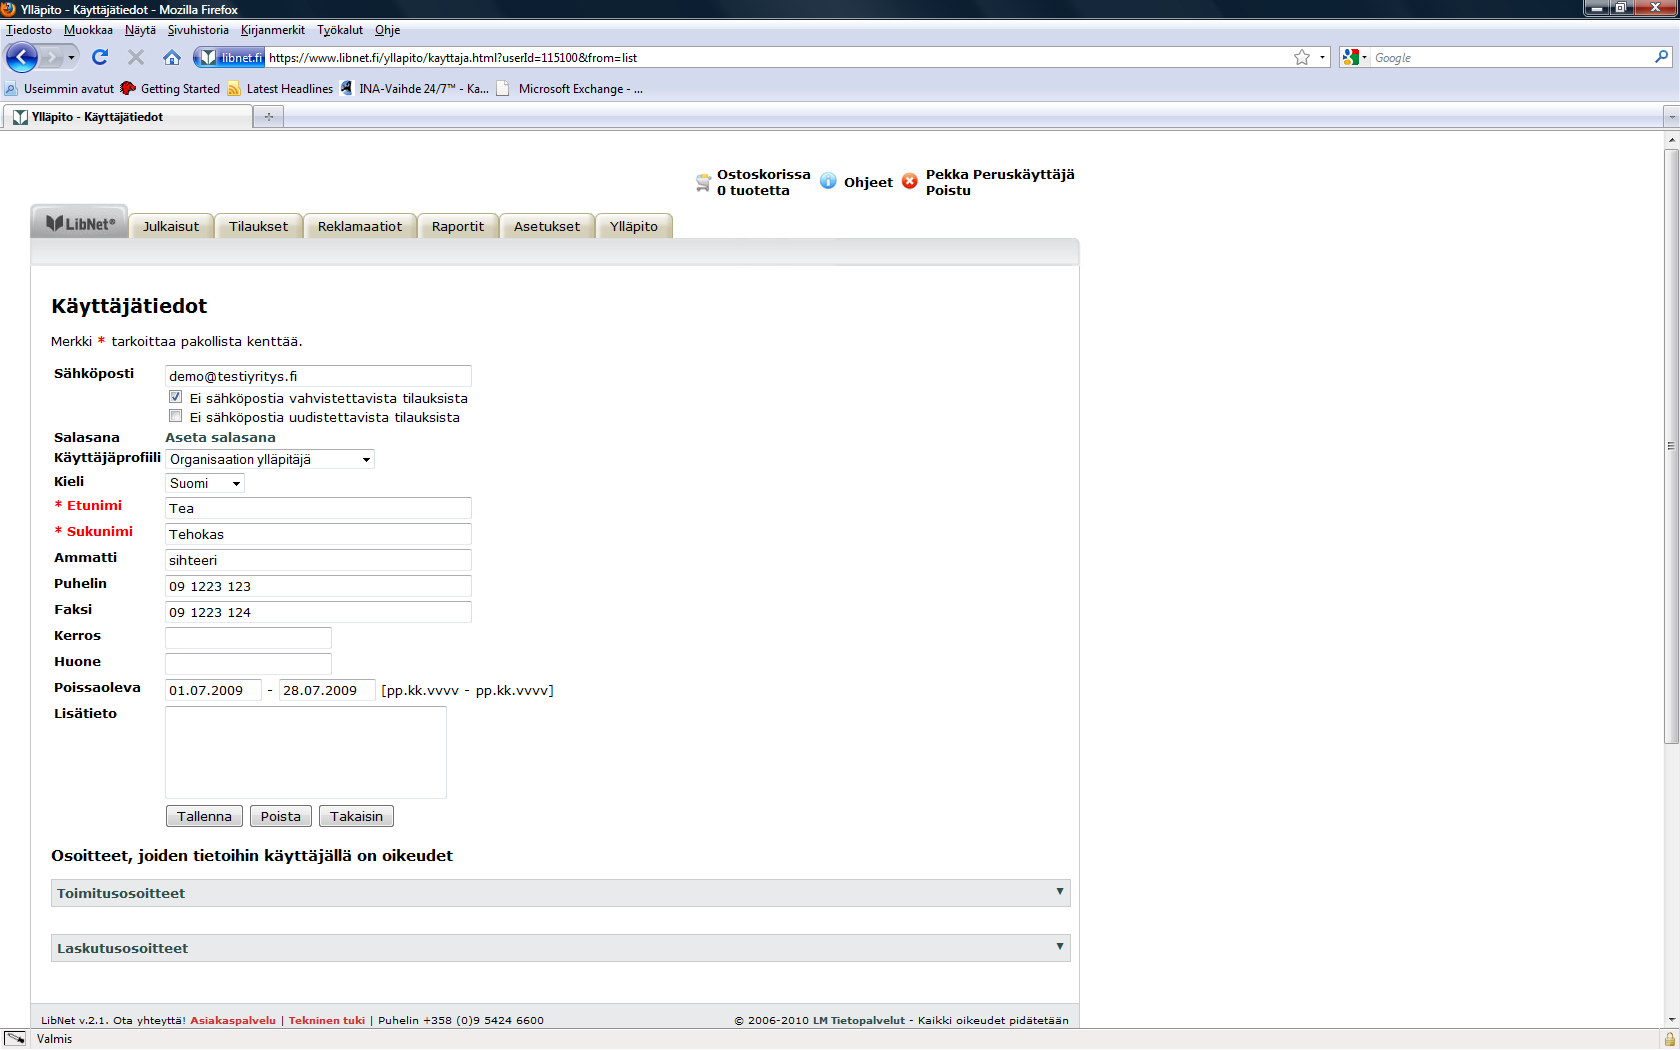
Task: Open the Näytä menu
Action: pyautogui.click(x=140, y=30)
